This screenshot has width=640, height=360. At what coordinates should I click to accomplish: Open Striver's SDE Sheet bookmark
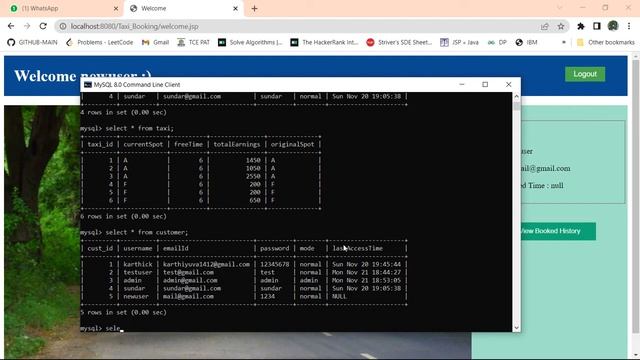pos(399,42)
